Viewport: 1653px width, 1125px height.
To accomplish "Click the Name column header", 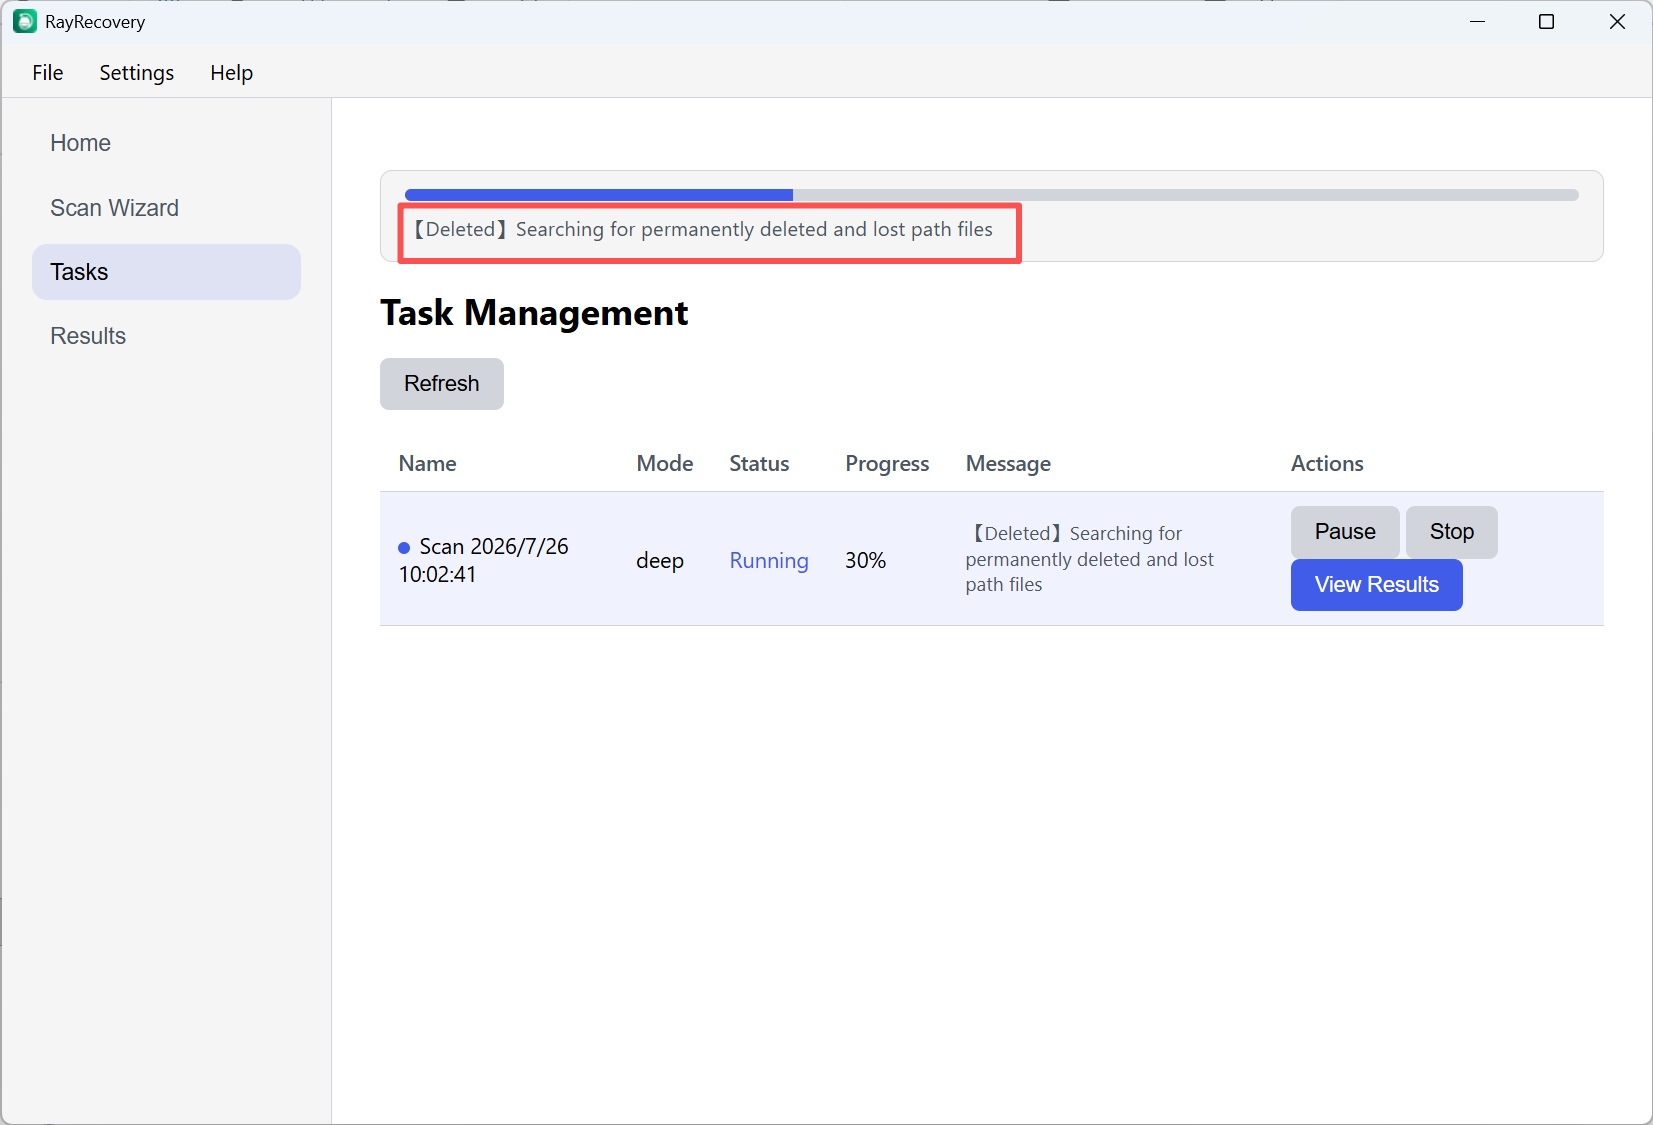I will (x=428, y=464).
